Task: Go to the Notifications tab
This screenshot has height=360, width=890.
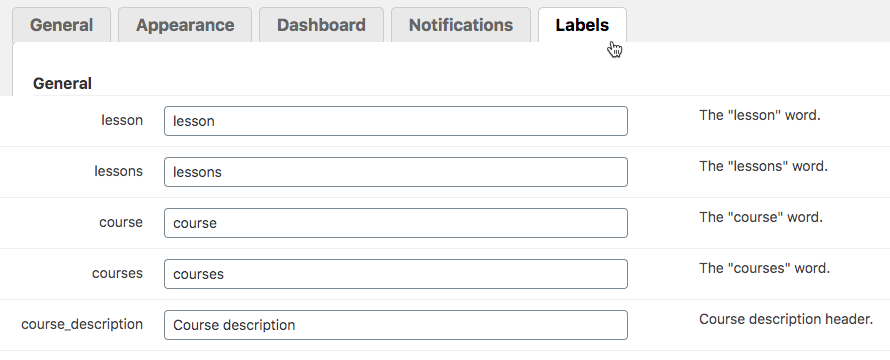Action: pyautogui.click(x=461, y=25)
